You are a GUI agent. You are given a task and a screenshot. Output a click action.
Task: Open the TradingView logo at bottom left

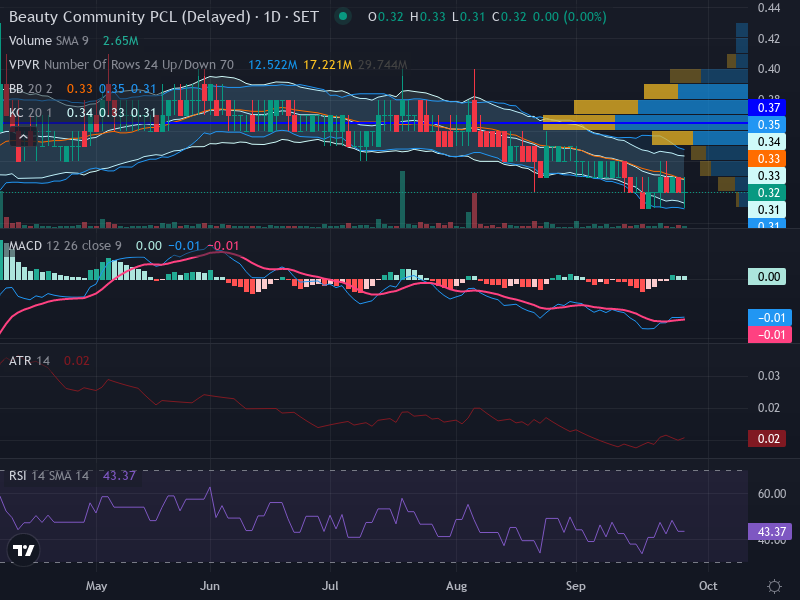pos(23,550)
